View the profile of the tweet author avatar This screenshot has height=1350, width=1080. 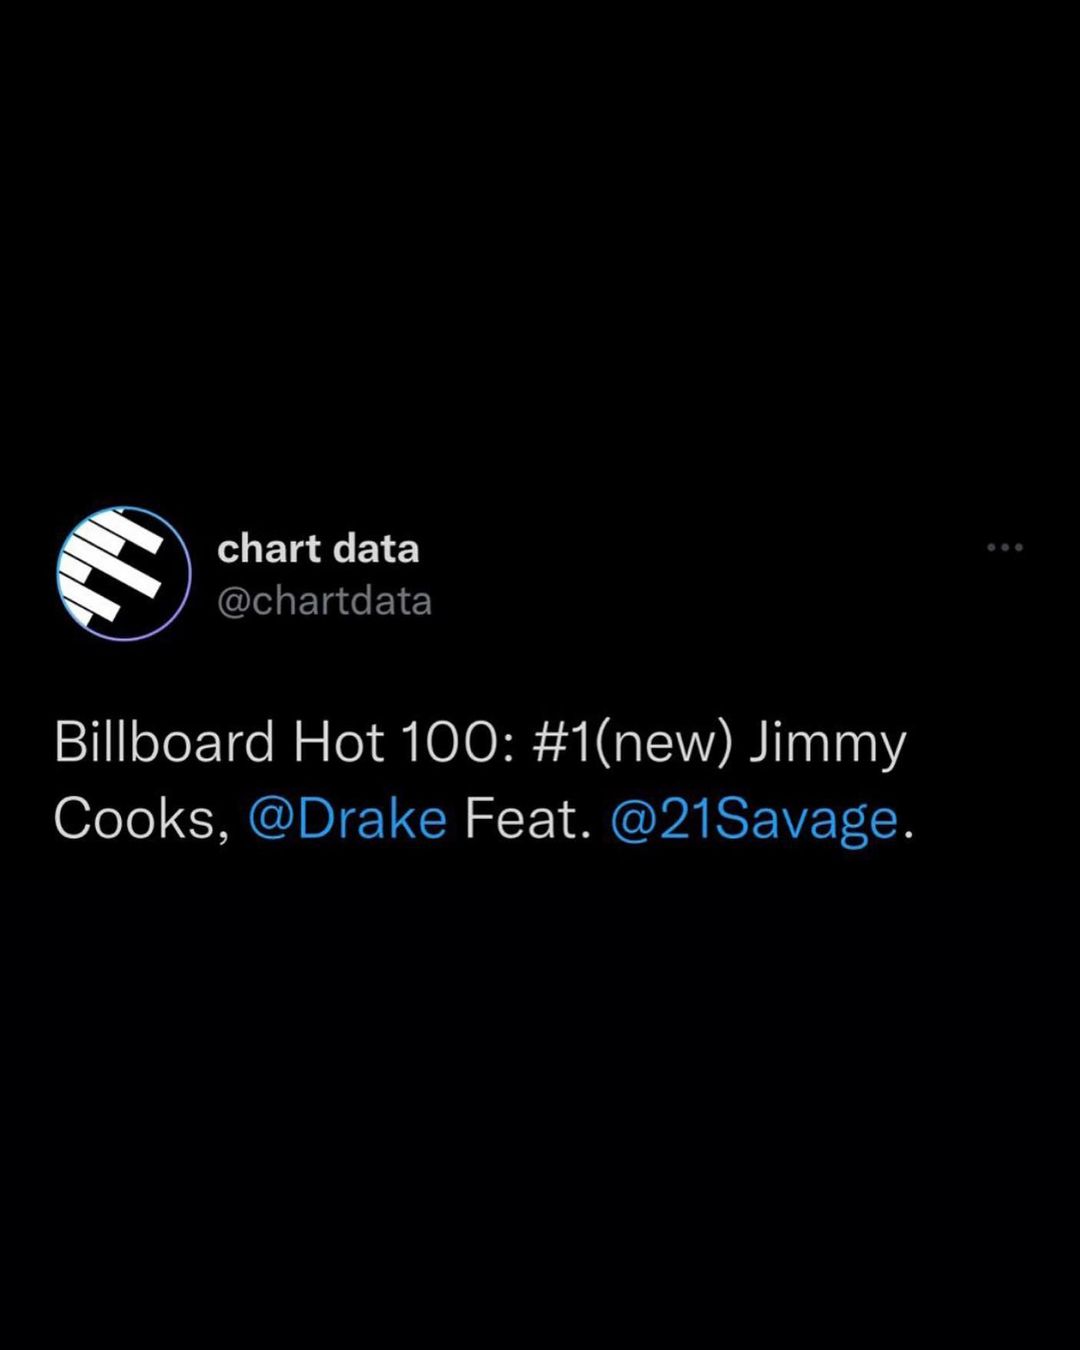pos(124,574)
